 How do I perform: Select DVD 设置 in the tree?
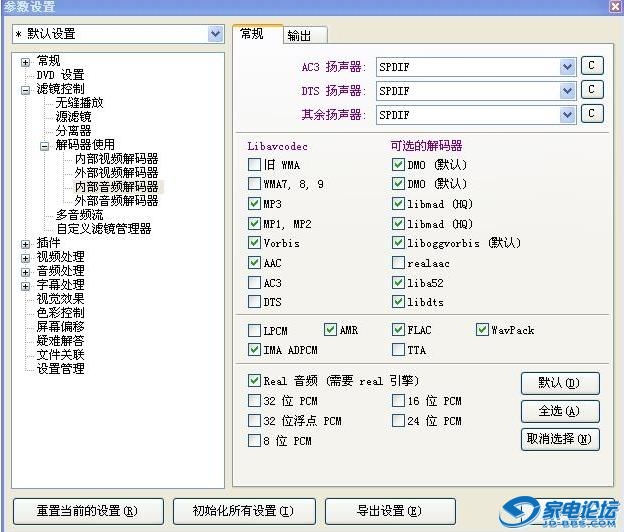click(60, 75)
